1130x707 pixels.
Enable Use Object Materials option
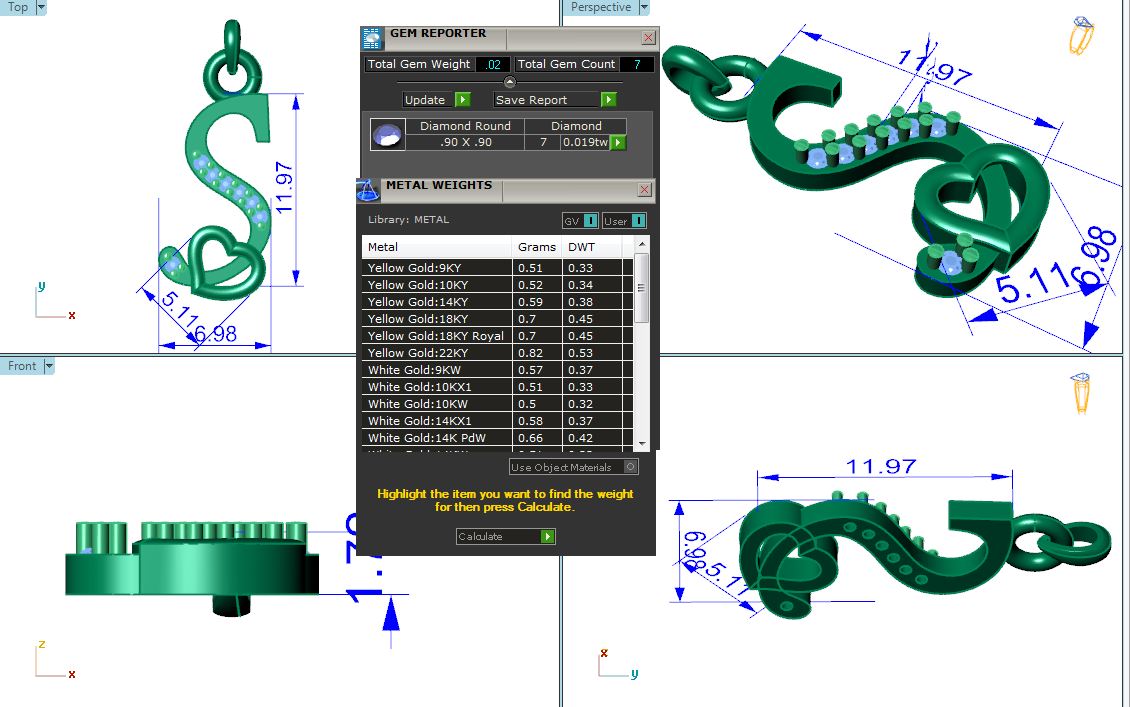[630, 467]
